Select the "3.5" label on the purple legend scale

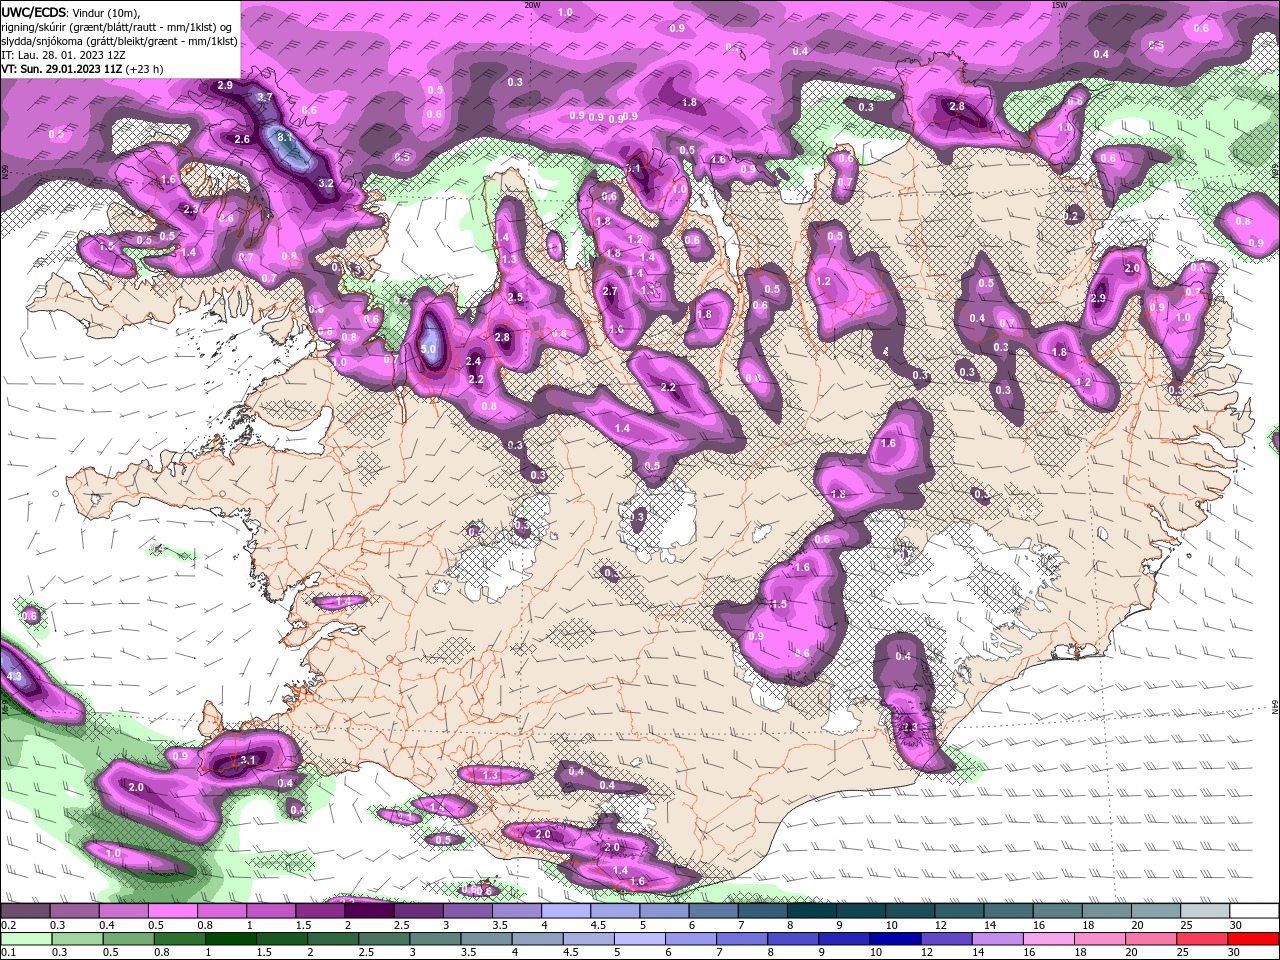(500, 925)
